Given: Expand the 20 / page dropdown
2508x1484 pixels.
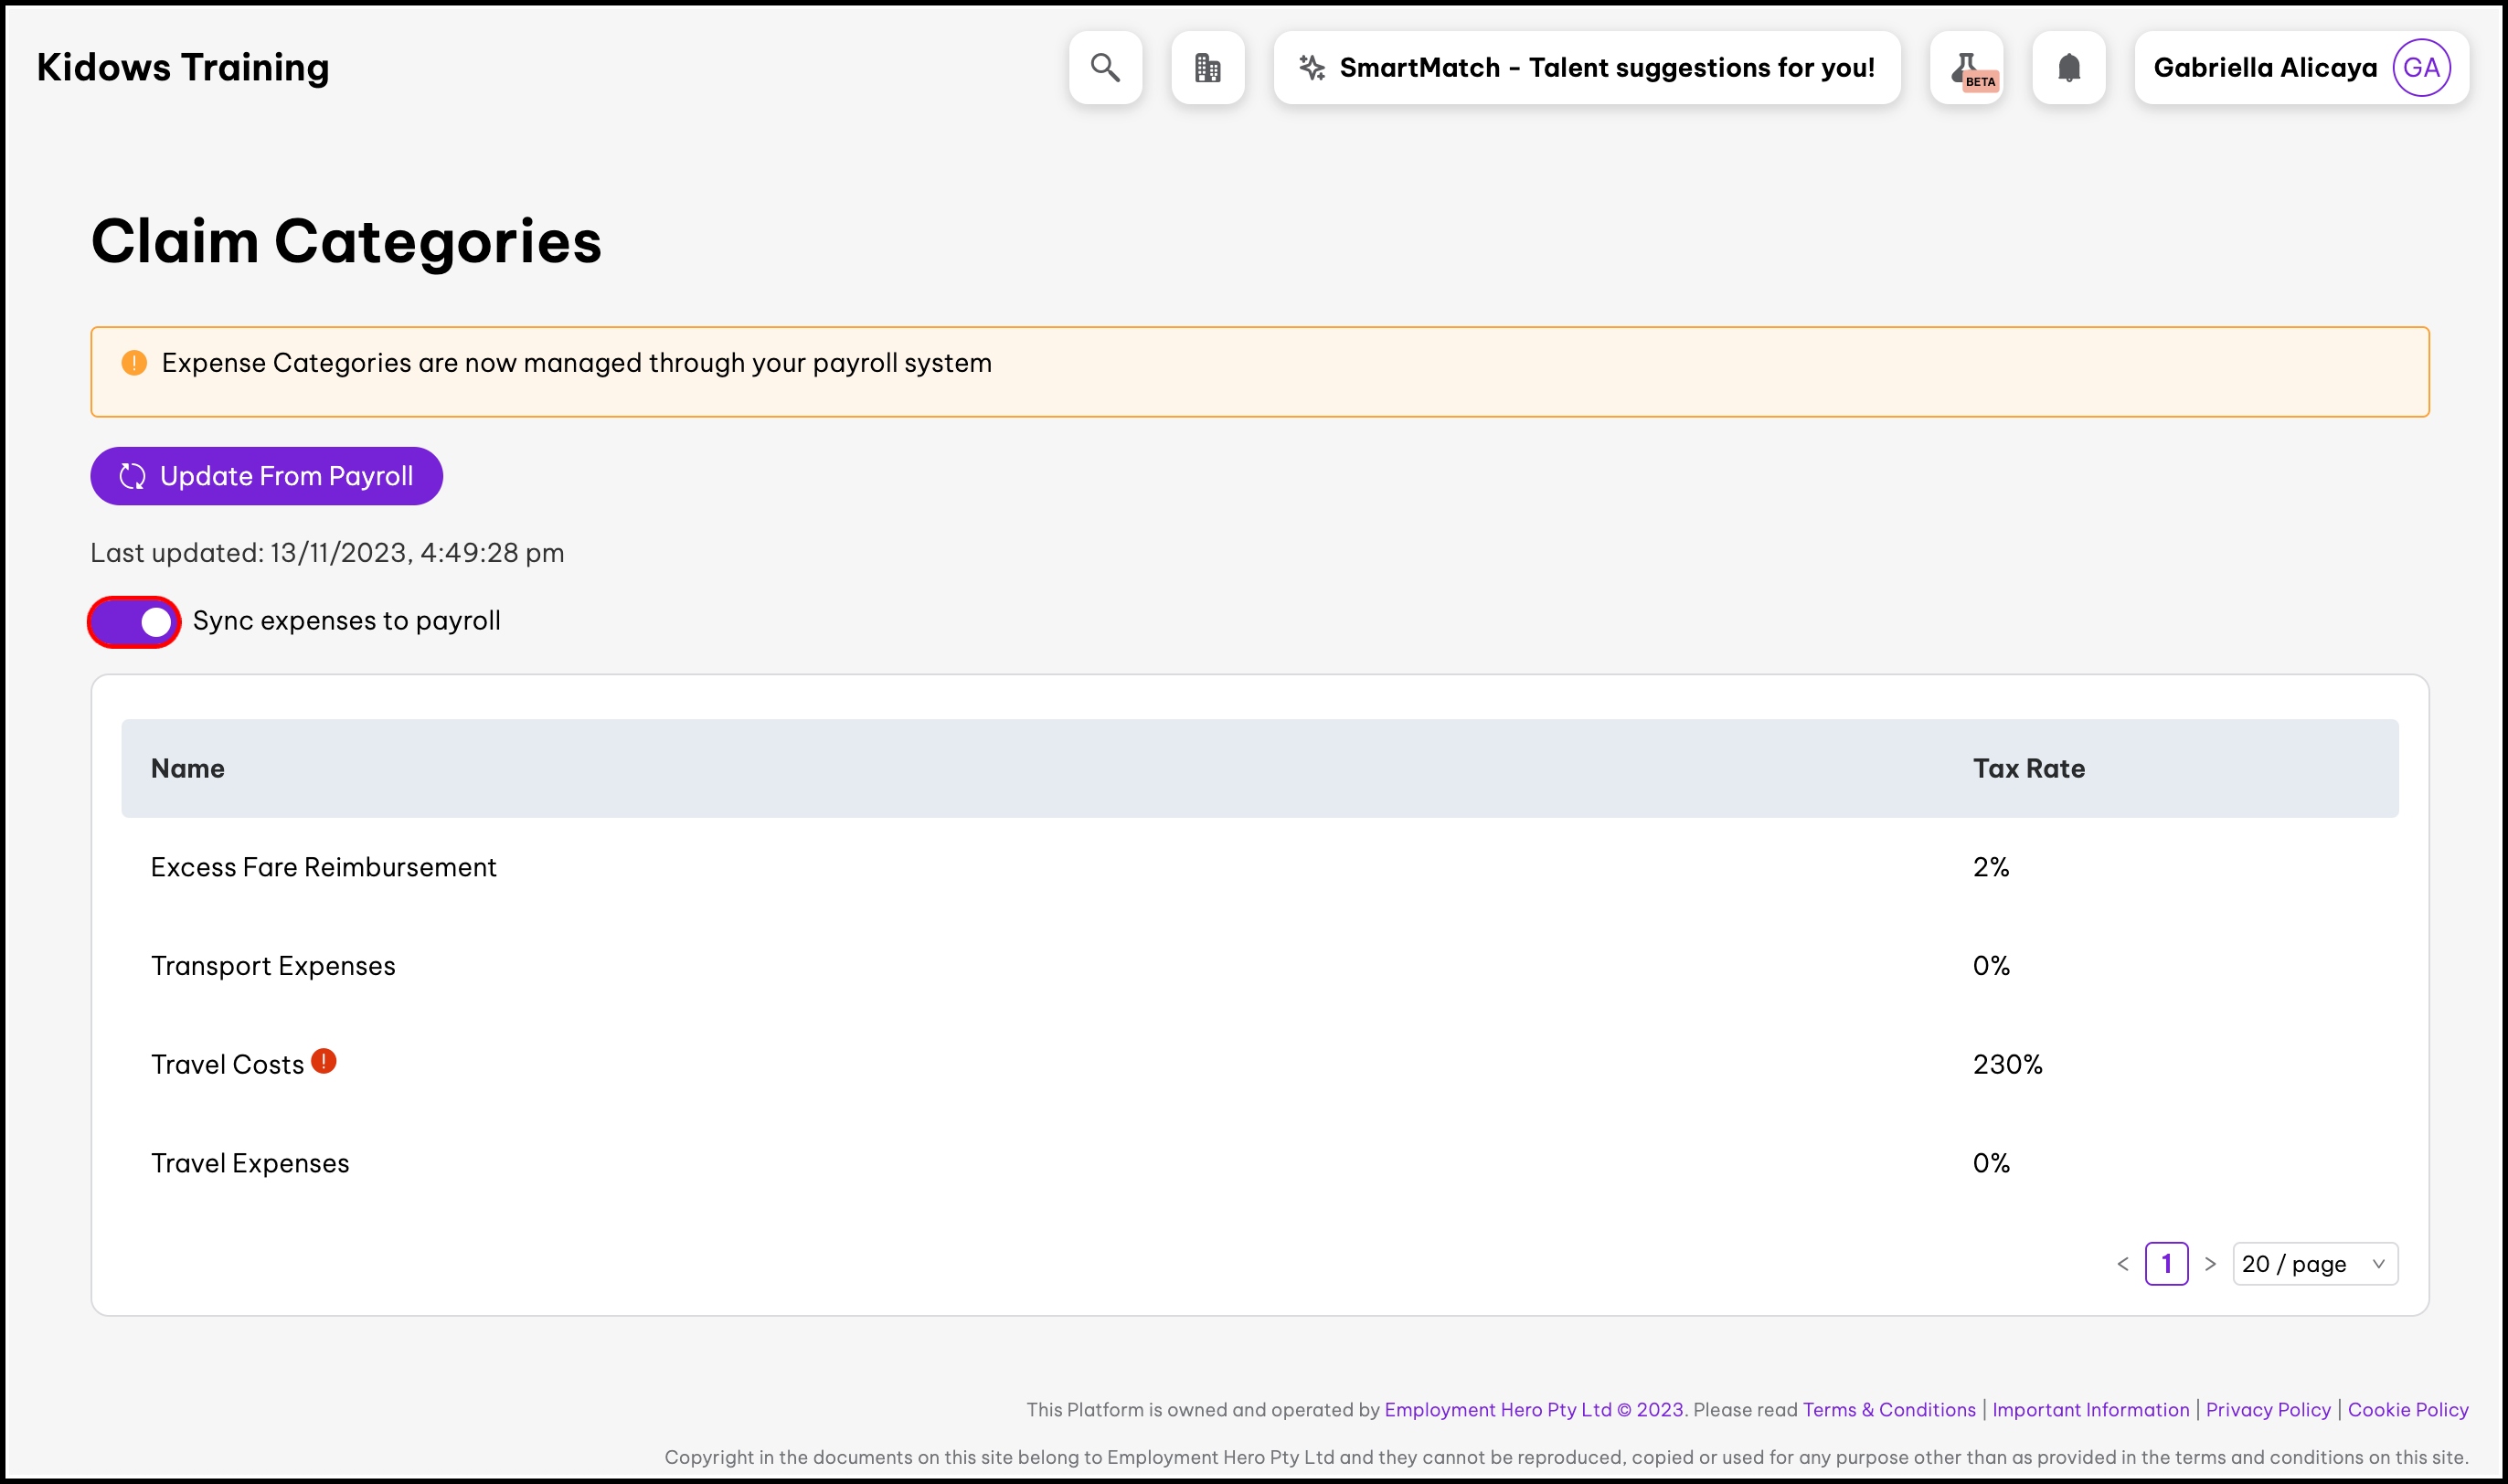Looking at the screenshot, I should click(x=2314, y=1264).
